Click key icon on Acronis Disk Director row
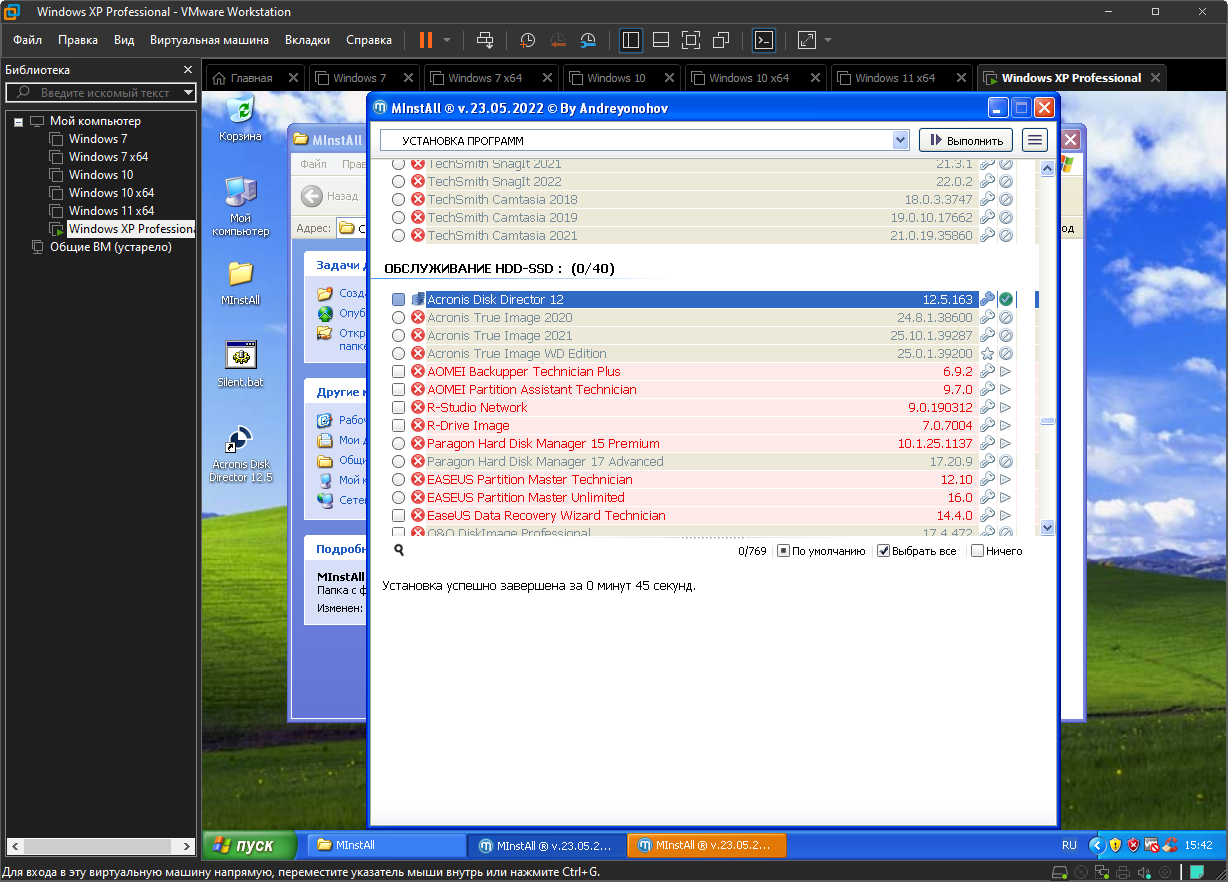The image size is (1228, 882). pos(987,299)
